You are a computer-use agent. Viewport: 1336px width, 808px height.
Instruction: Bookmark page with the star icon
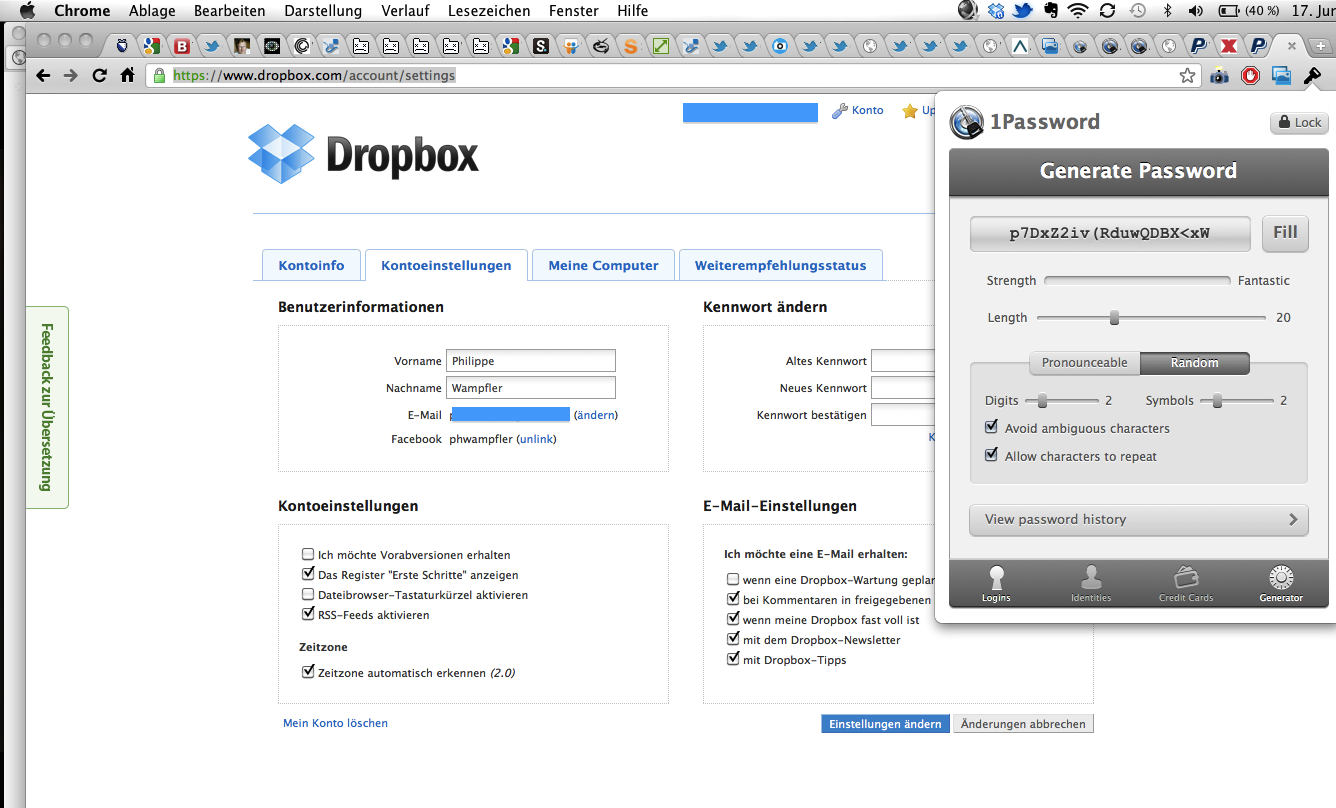pyautogui.click(x=1187, y=76)
